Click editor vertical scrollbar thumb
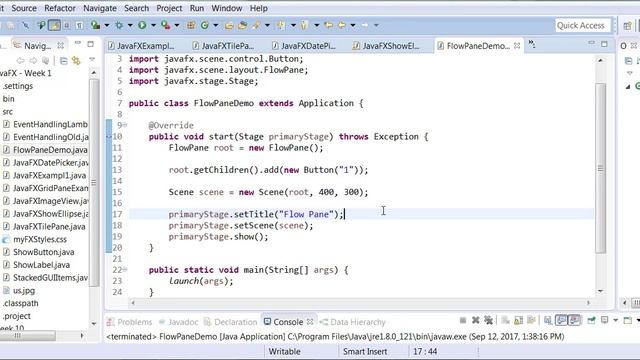Screen dimensions: 640x360 (x=600, y=168)
